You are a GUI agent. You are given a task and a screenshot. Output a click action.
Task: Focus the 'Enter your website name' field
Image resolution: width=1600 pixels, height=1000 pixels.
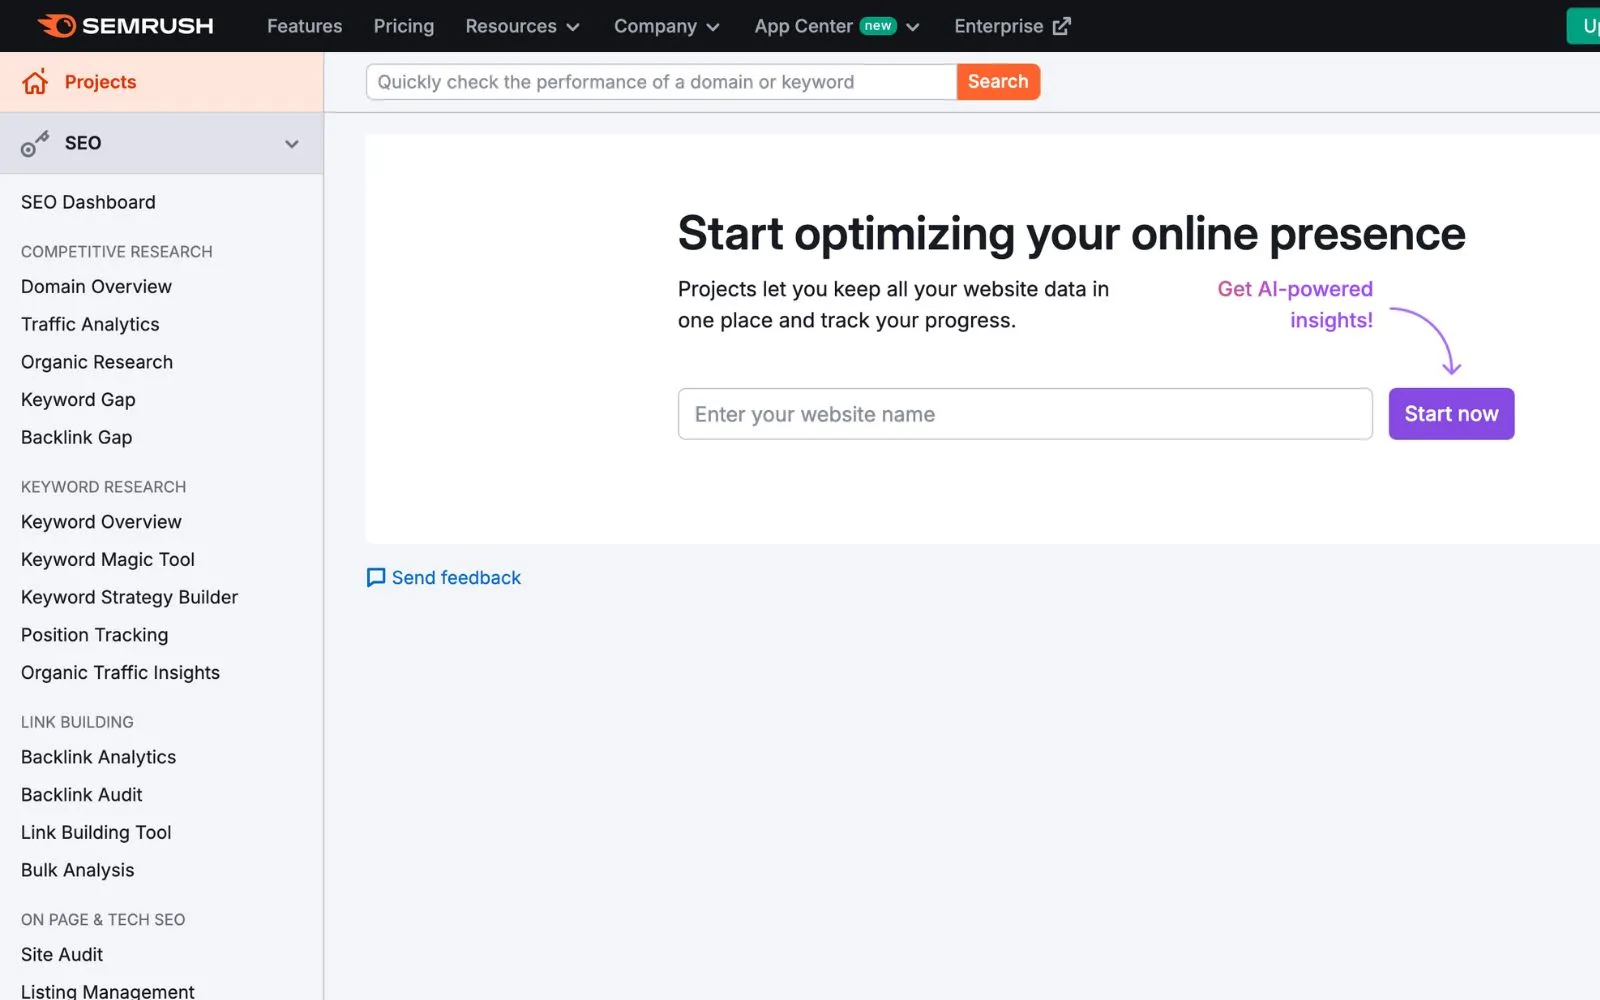pos(1025,414)
